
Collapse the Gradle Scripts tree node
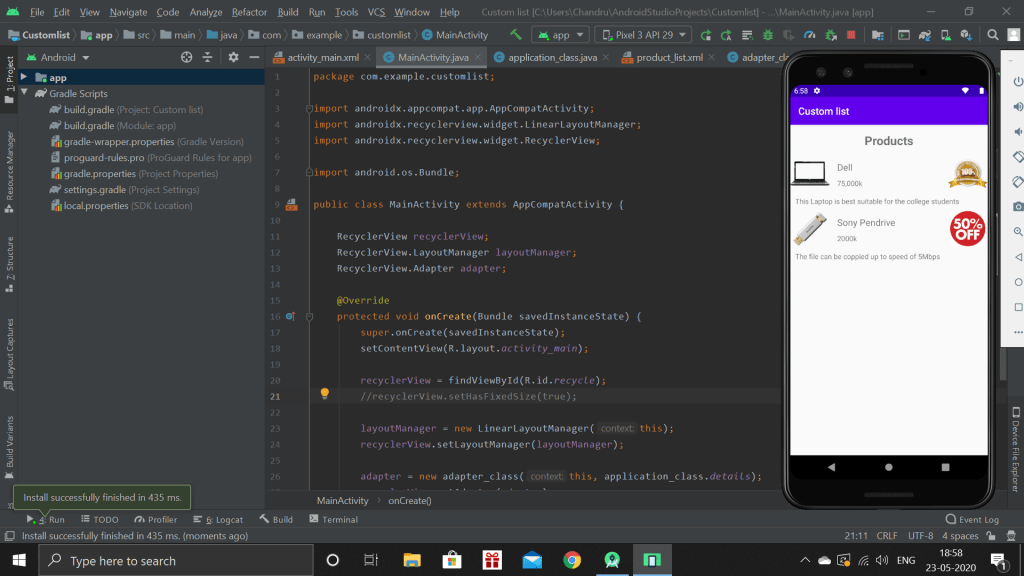tap(24, 93)
